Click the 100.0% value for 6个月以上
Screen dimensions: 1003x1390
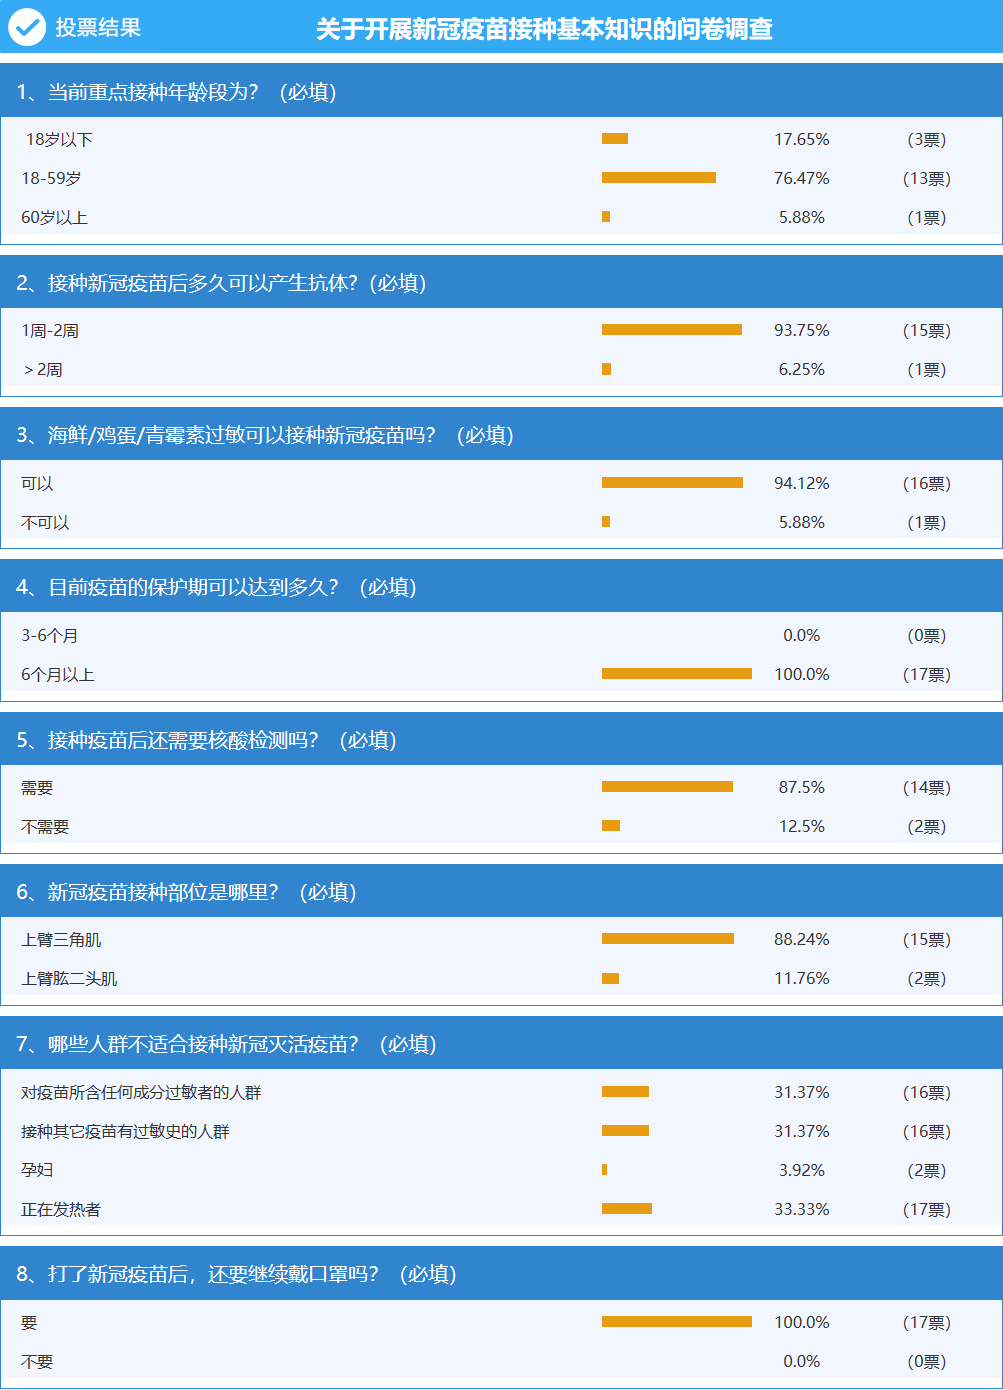pyautogui.click(x=802, y=675)
